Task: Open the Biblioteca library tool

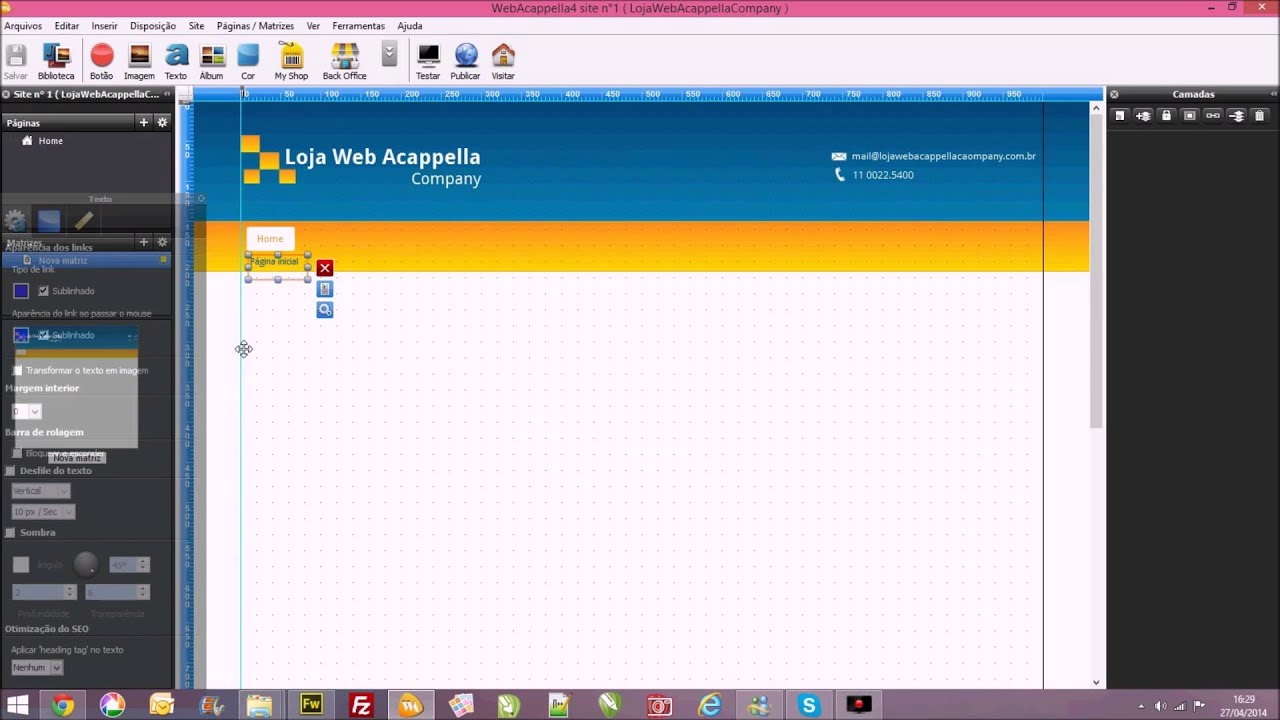Action: [x=56, y=61]
